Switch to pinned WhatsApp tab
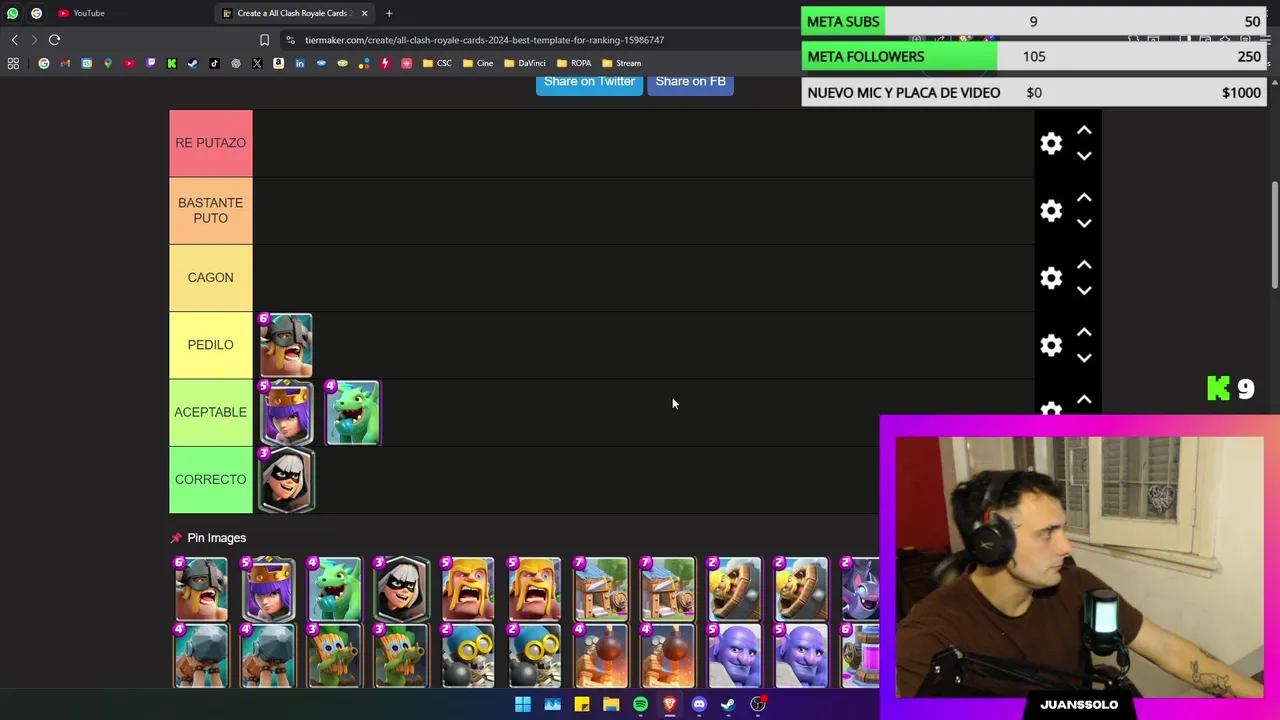This screenshot has width=1280, height=720. coord(12,13)
